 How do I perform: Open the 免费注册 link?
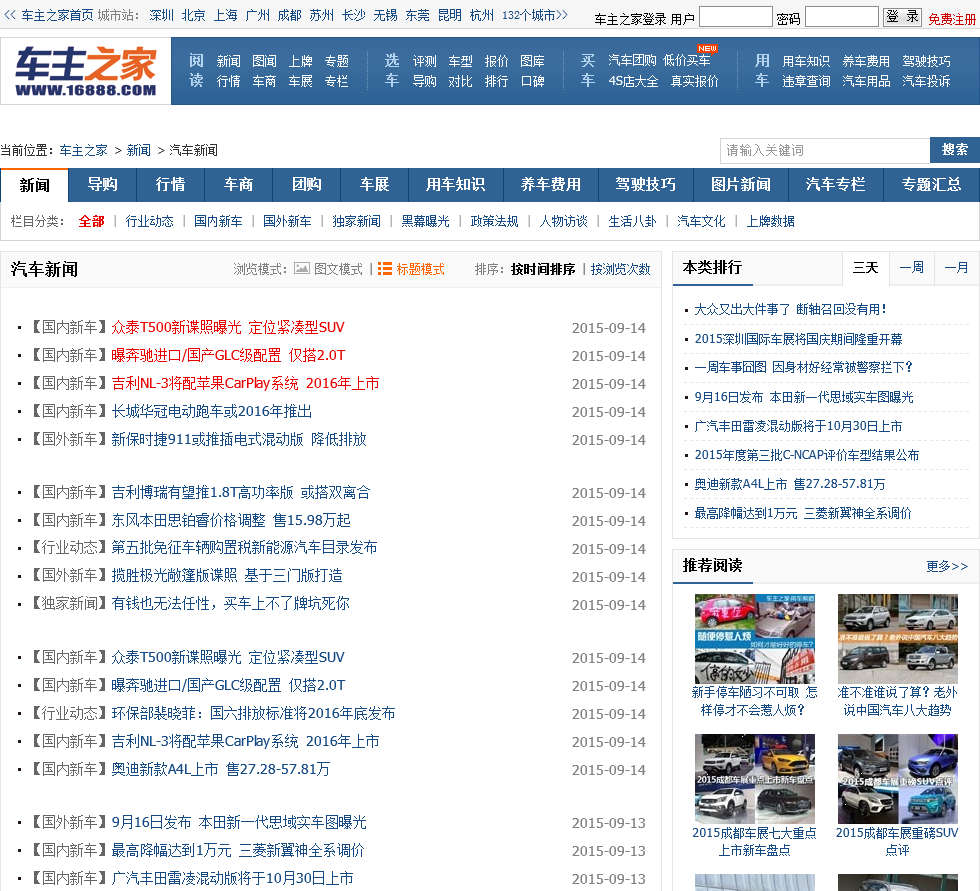click(952, 19)
